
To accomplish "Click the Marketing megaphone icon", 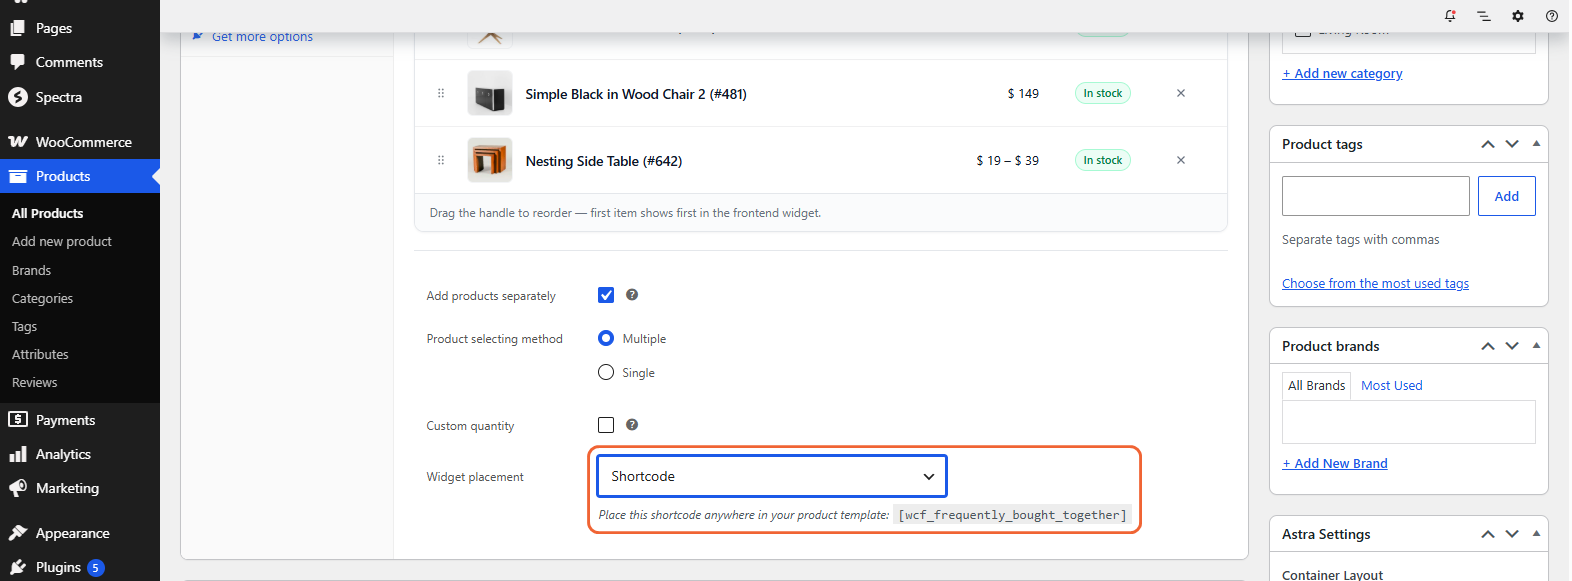I will tap(18, 488).
